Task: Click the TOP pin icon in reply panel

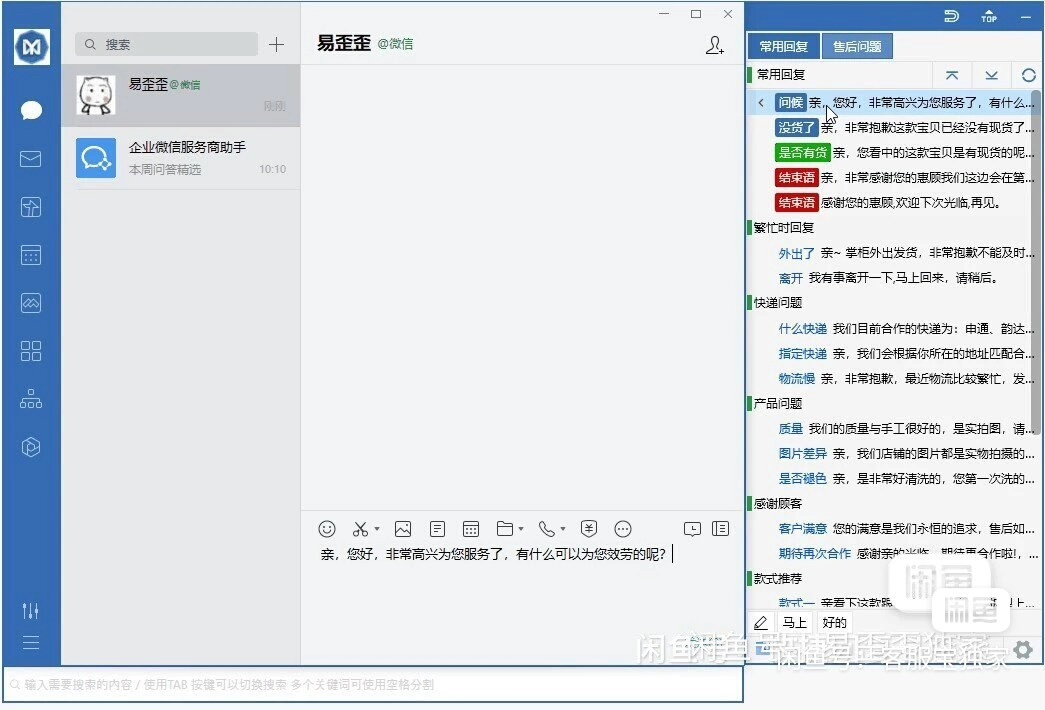Action: click(989, 16)
